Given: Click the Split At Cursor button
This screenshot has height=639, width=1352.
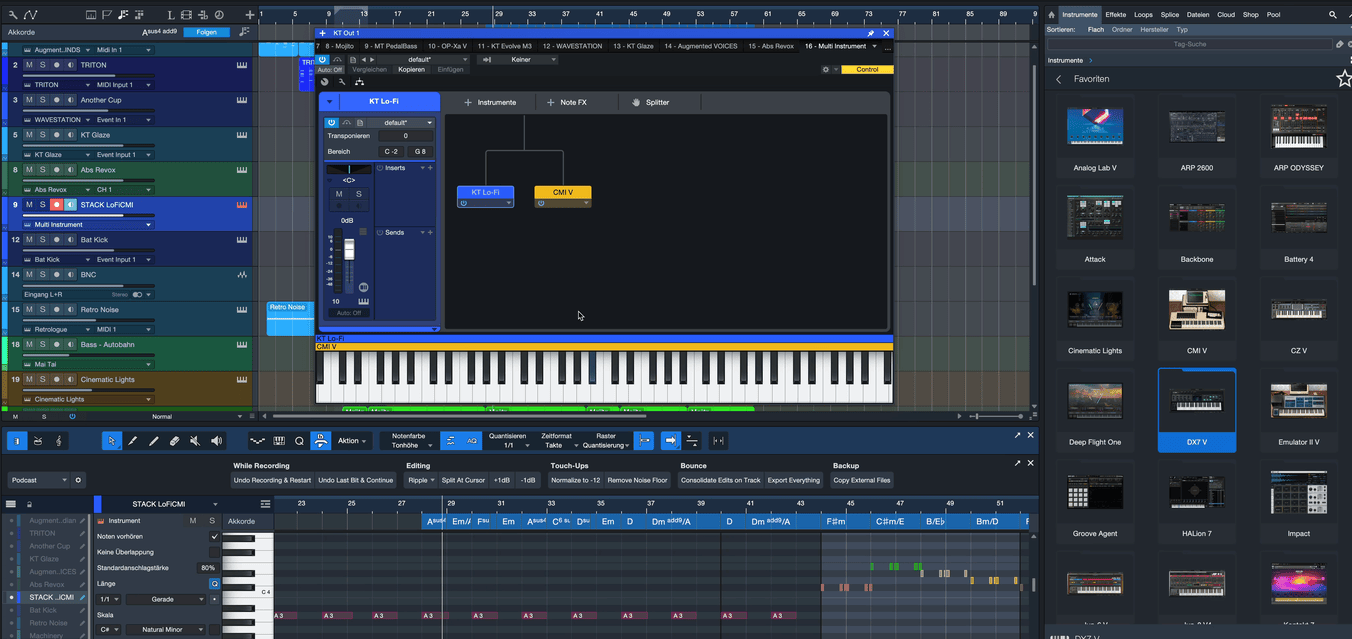Looking at the screenshot, I should point(463,480).
